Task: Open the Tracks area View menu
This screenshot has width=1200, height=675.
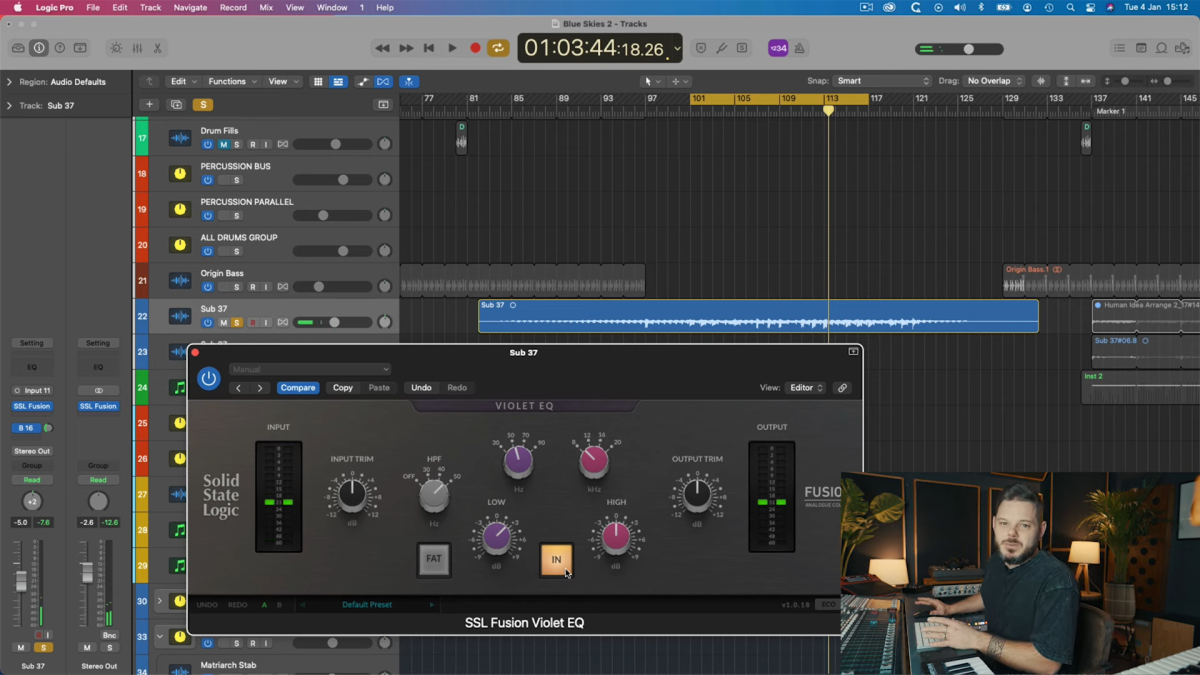Action: coord(281,81)
